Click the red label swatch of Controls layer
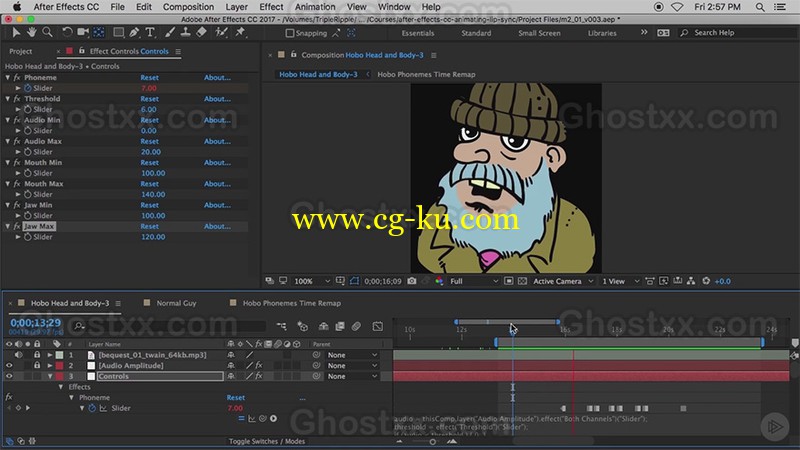 tap(59, 376)
